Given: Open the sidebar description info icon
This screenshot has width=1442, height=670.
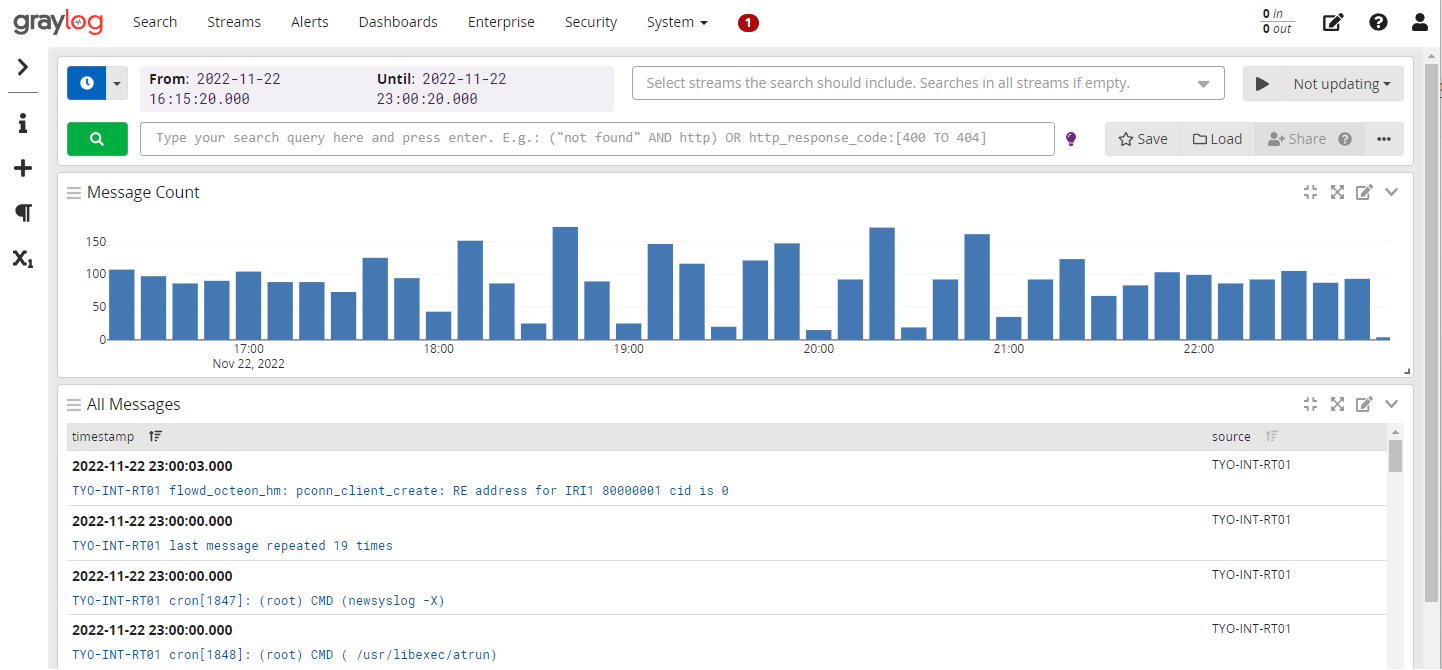Looking at the screenshot, I should 23,124.
